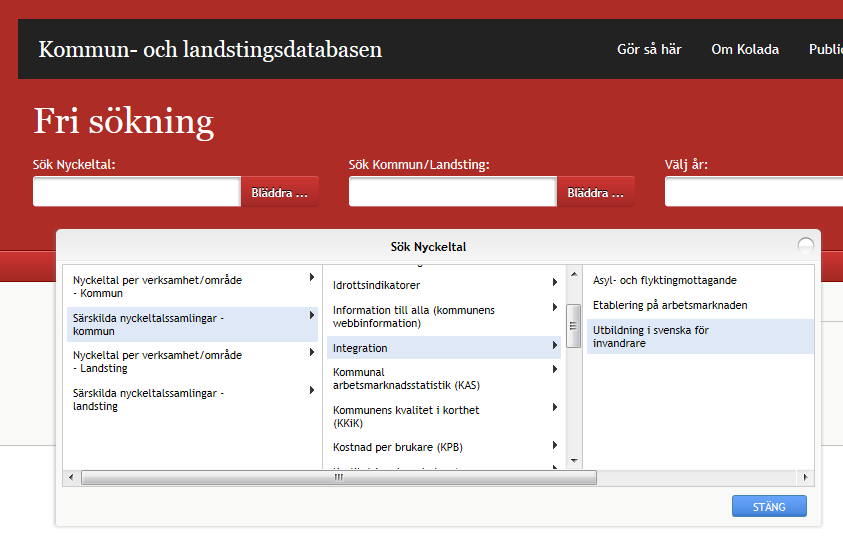
Task: Select Information till alla (kommunens webbinformation)
Action: click(444, 316)
